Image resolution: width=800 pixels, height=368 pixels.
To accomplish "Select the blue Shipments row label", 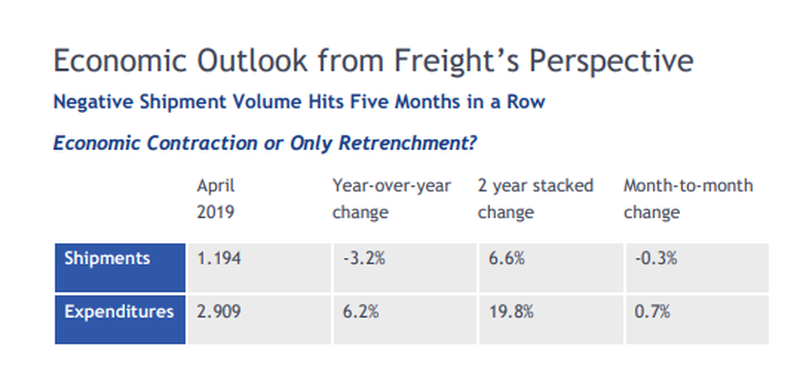I will click(x=120, y=267).
